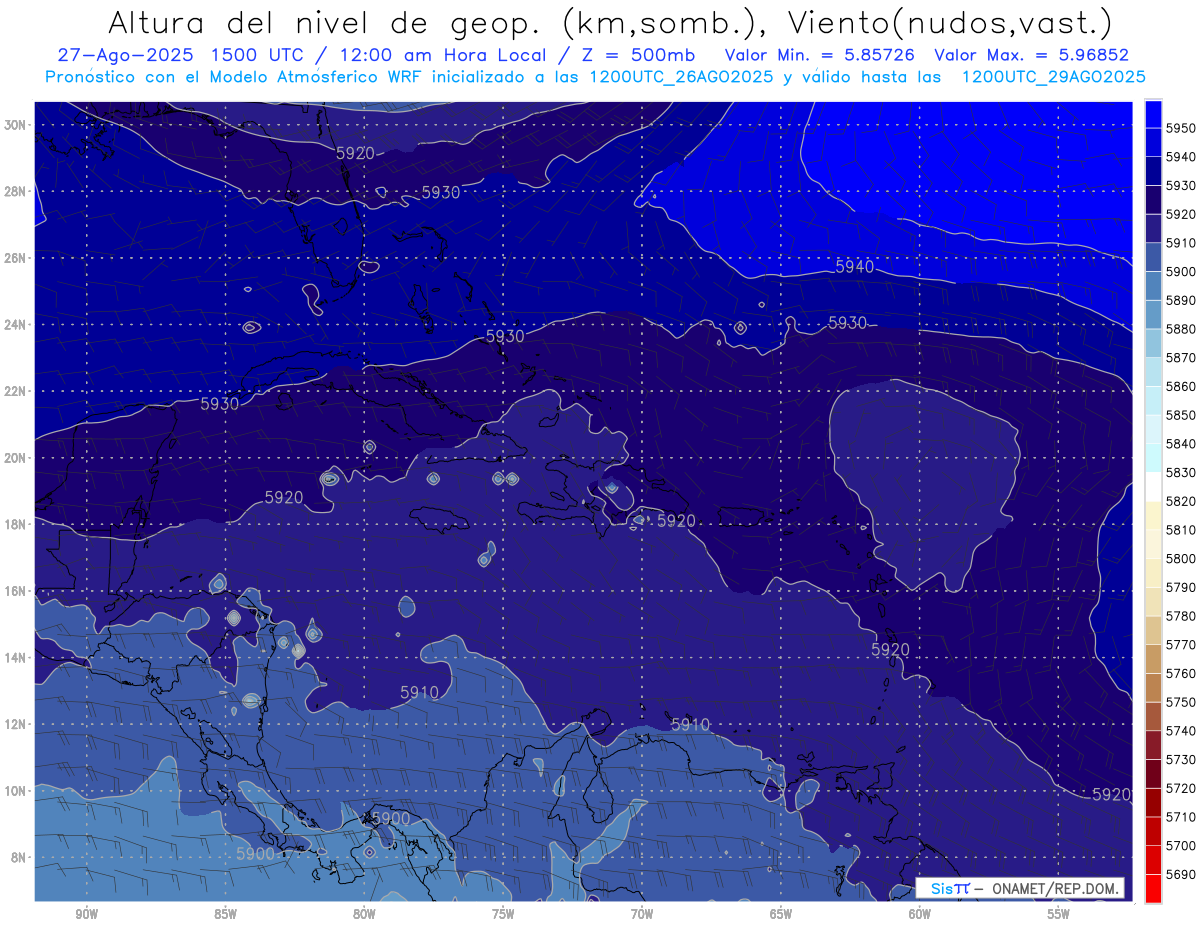
Task: Click the white legend swatch between 5830 and 5820
Action: point(1153,486)
